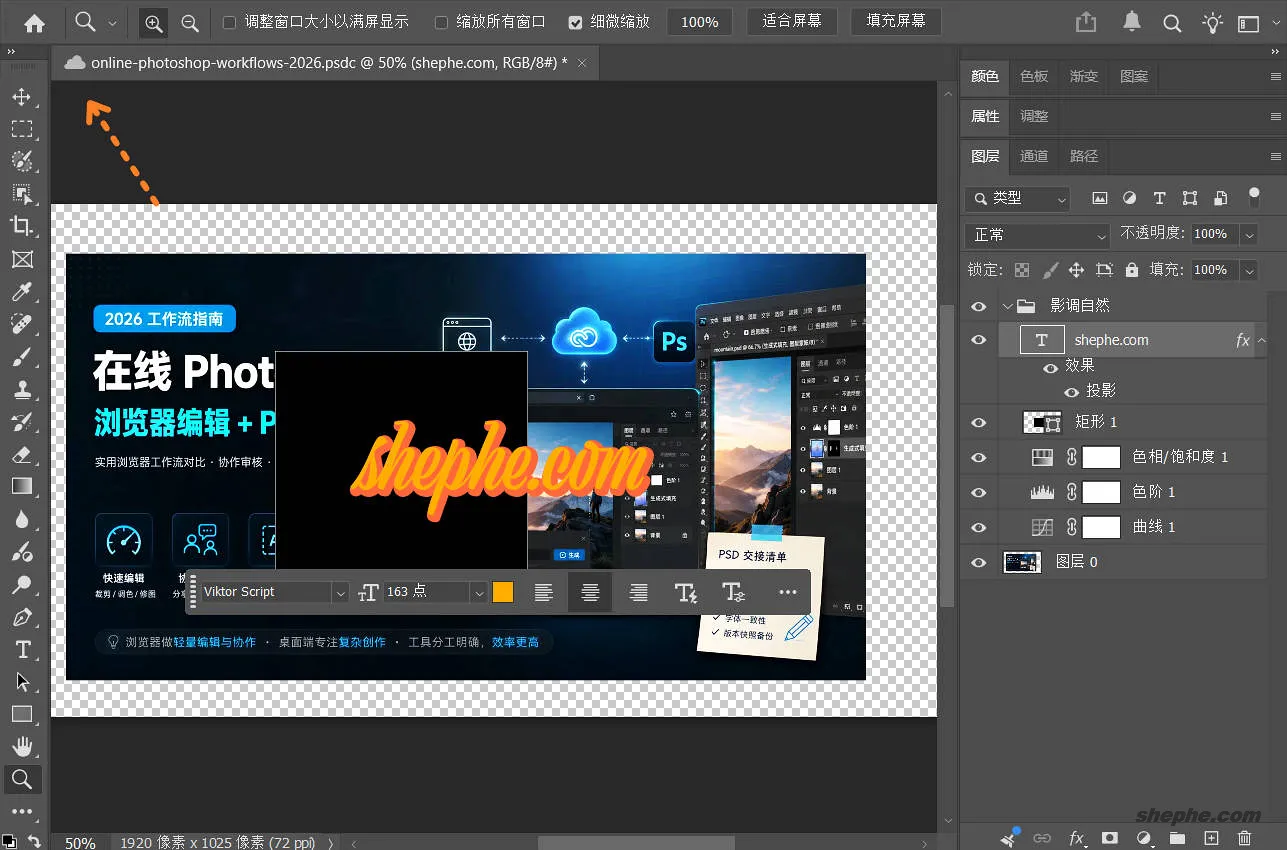Select the Gradient tool
Image resolution: width=1287 pixels, height=850 pixels.
(21, 486)
